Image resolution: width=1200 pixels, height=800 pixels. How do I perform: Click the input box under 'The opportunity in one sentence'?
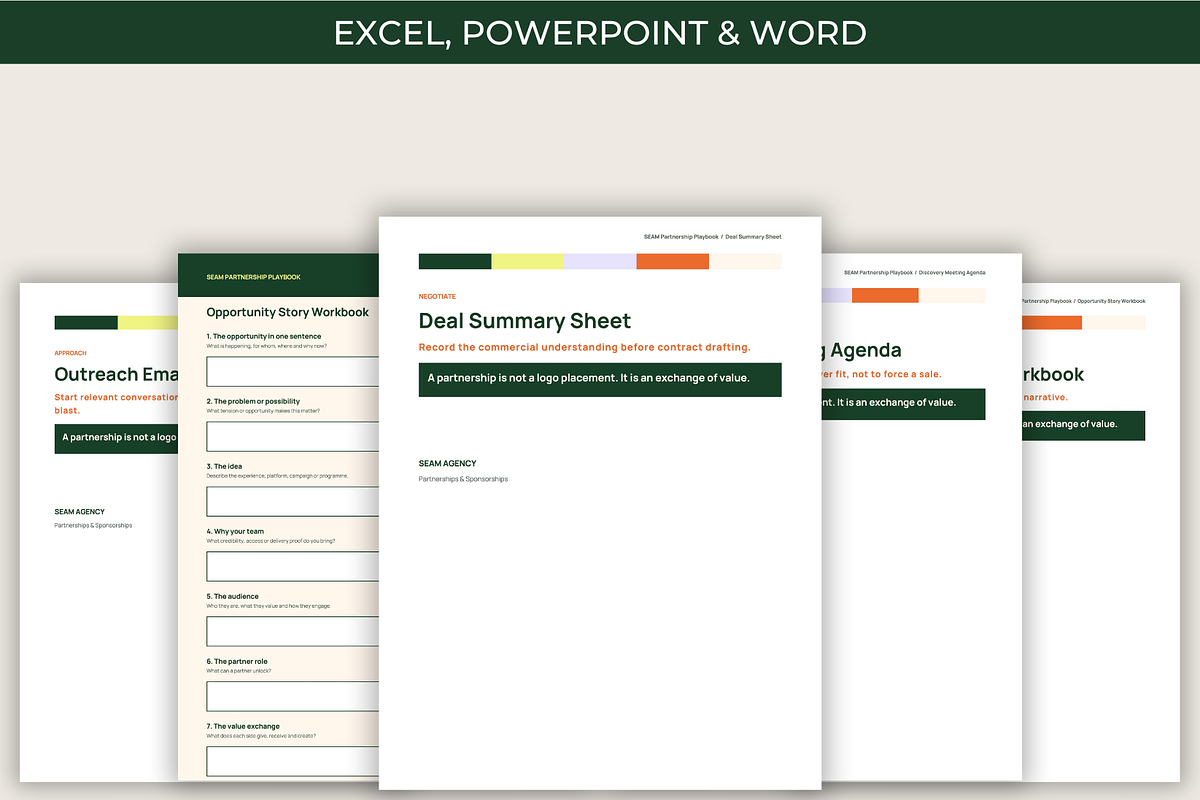click(293, 371)
